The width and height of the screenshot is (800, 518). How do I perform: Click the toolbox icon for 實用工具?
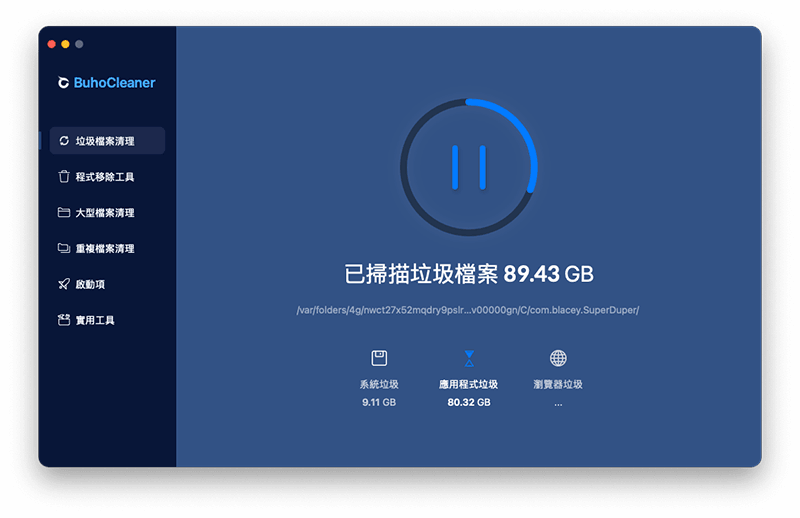(64, 320)
